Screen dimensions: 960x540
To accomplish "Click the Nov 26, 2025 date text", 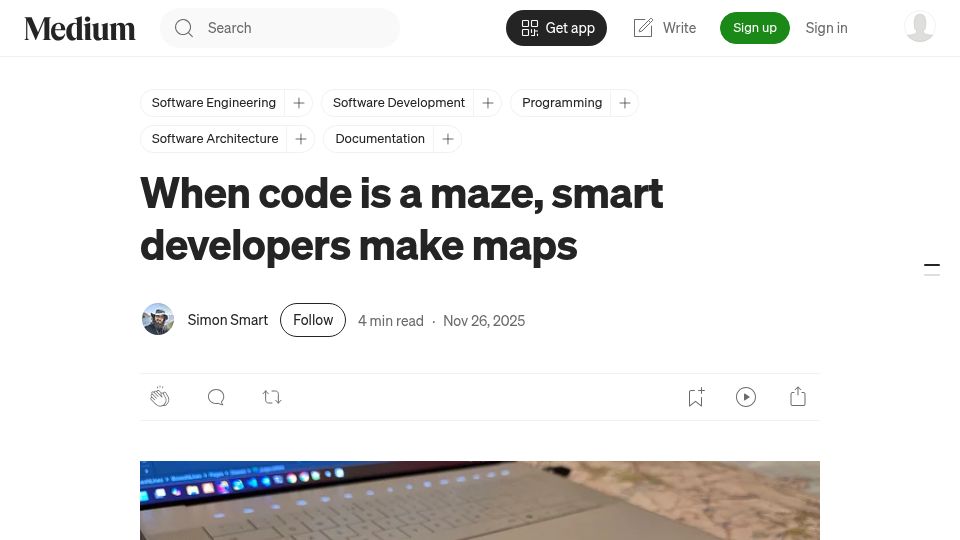I will [484, 321].
